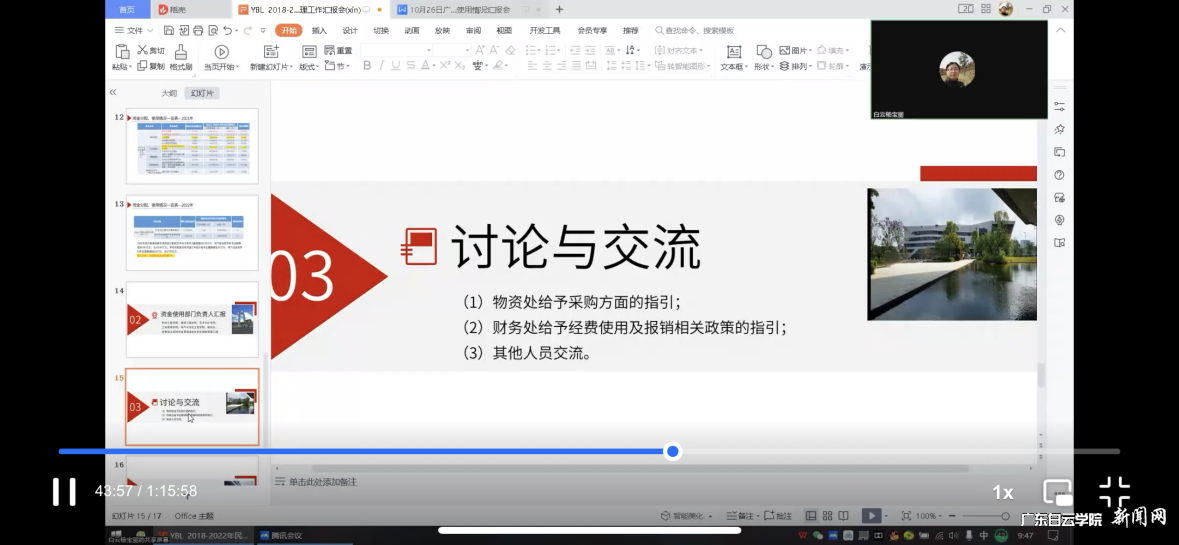Image resolution: width=1179 pixels, height=545 pixels.
Task: Start slideshow with 当页开始 icon
Action: coord(221,52)
